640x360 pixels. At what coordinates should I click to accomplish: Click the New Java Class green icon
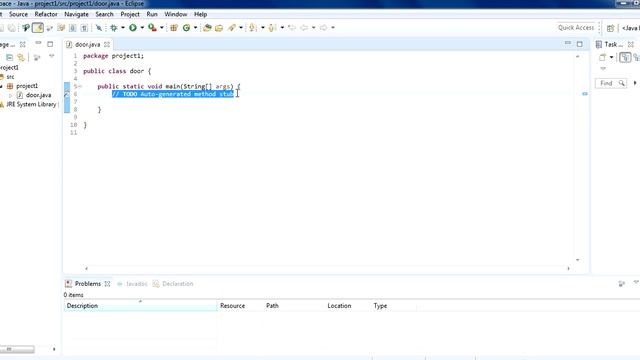pos(187,28)
